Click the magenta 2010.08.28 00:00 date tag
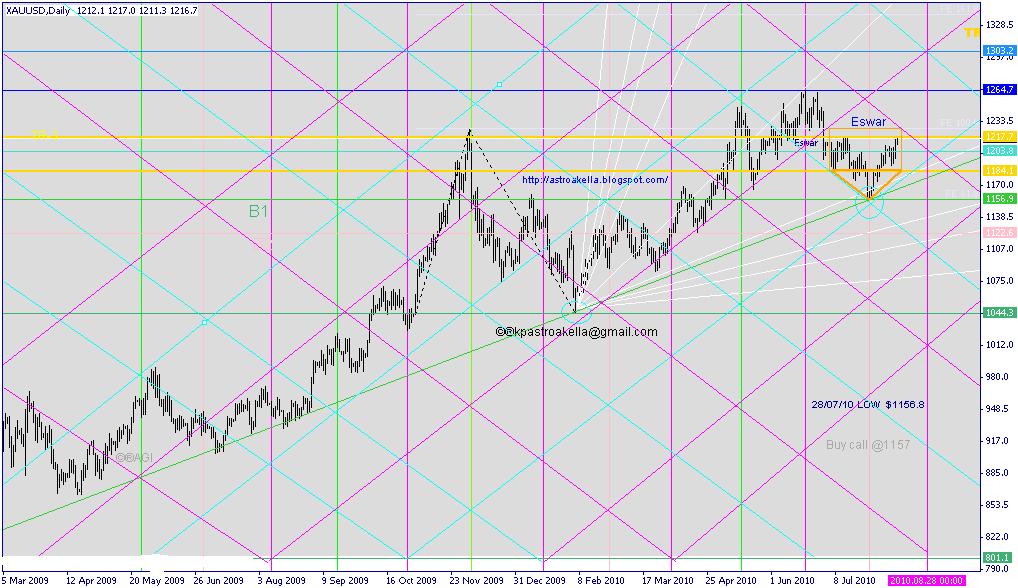1018x588 pixels. [926, 580]
